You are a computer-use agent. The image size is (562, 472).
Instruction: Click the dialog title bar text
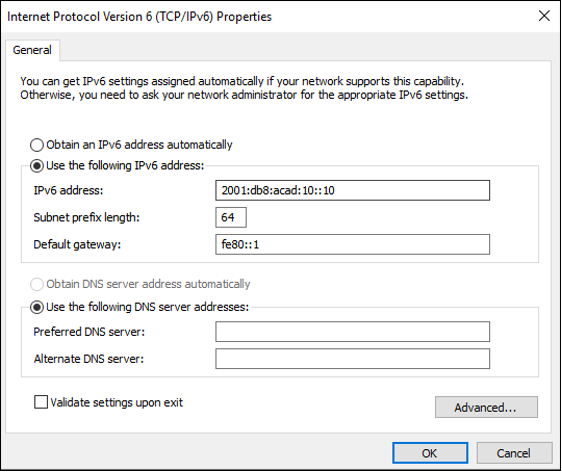139,16
